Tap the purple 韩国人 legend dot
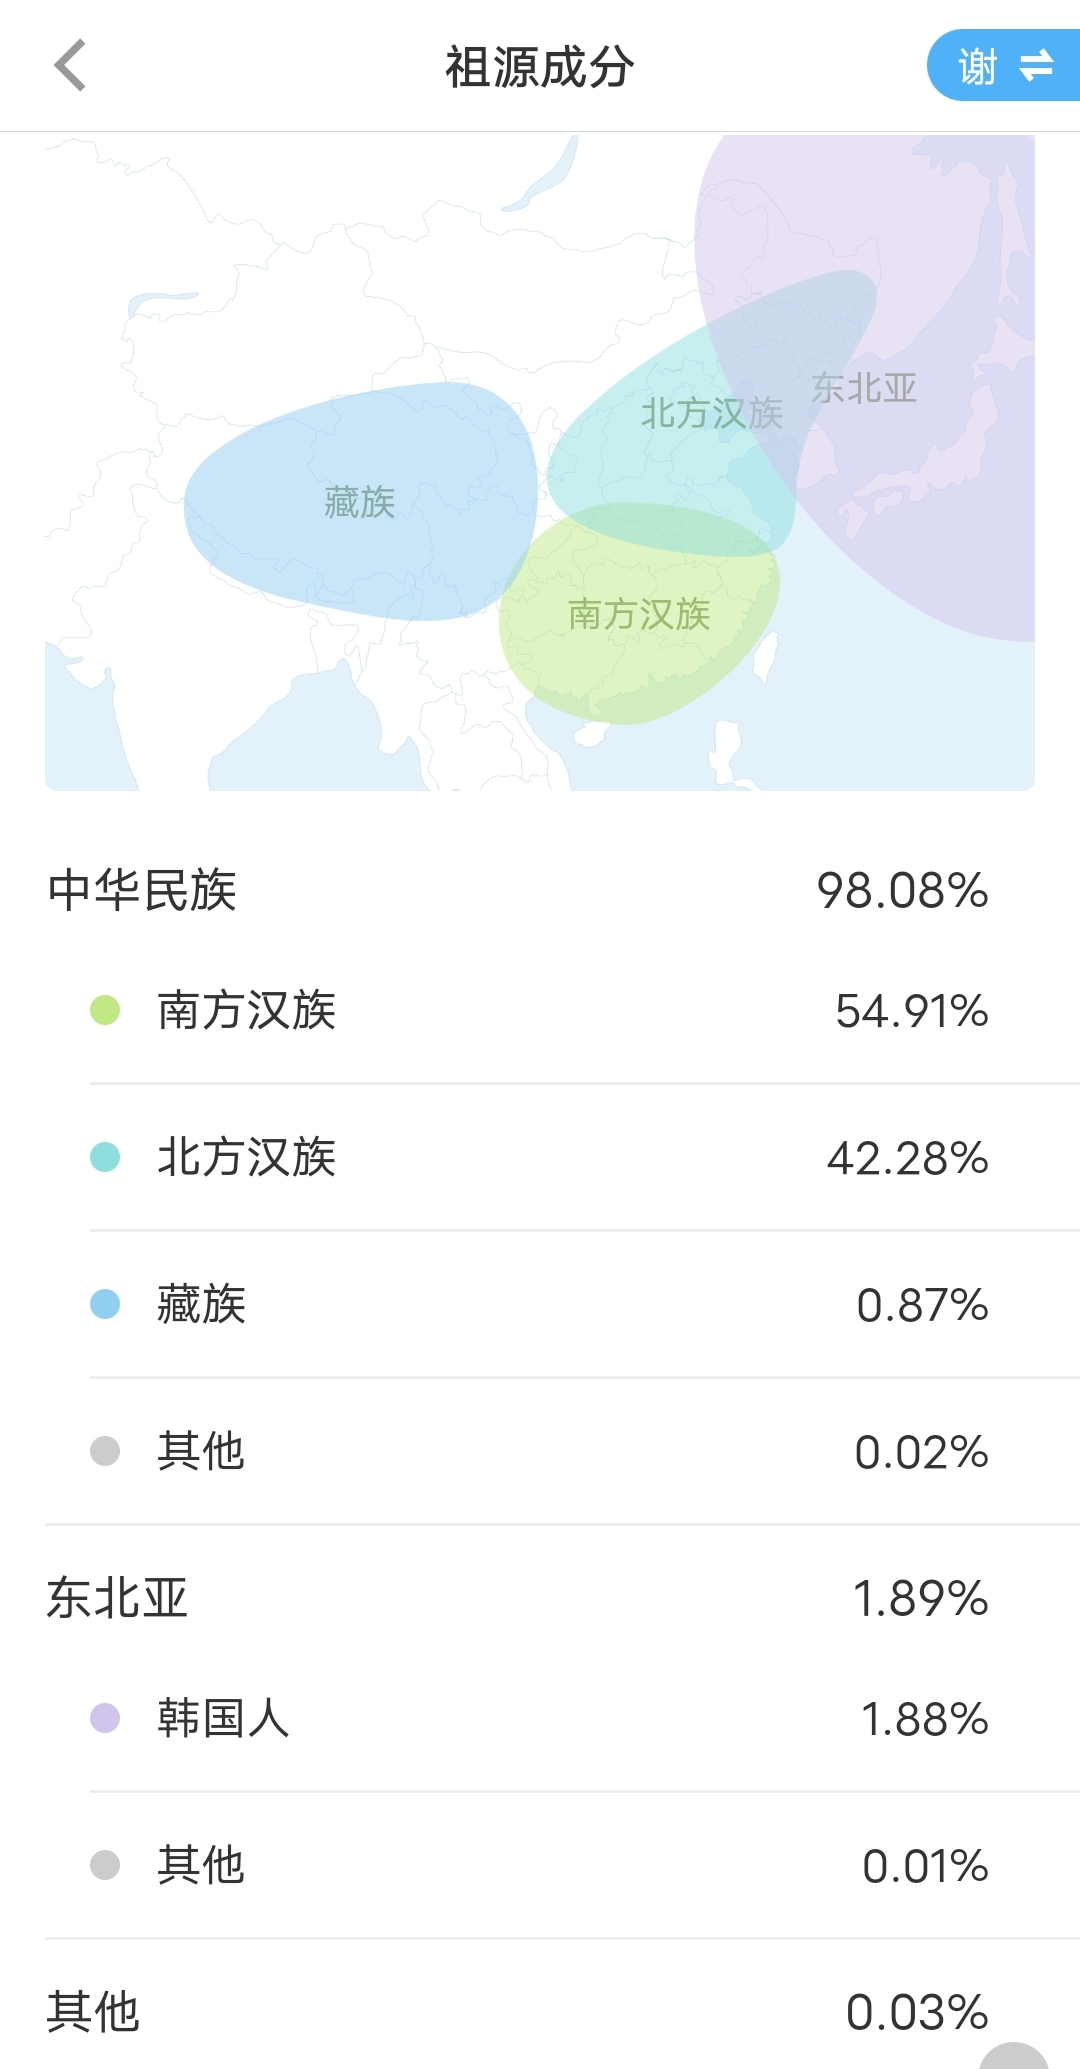Image resolution: width=1080 pixels, height=2069 pixels. [105, 1718]
